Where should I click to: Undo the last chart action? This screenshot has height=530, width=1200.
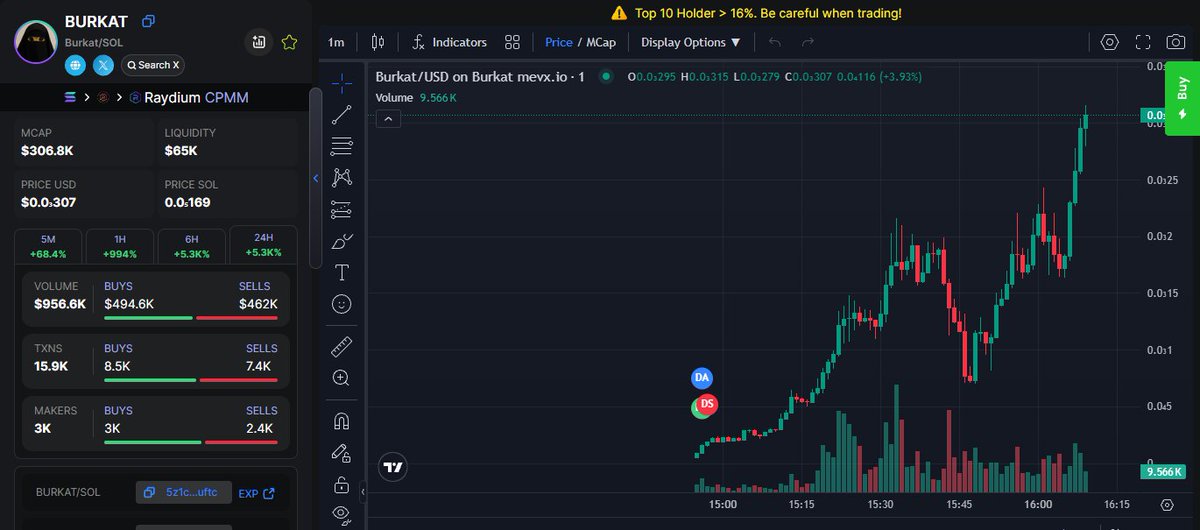click(775, 42)
